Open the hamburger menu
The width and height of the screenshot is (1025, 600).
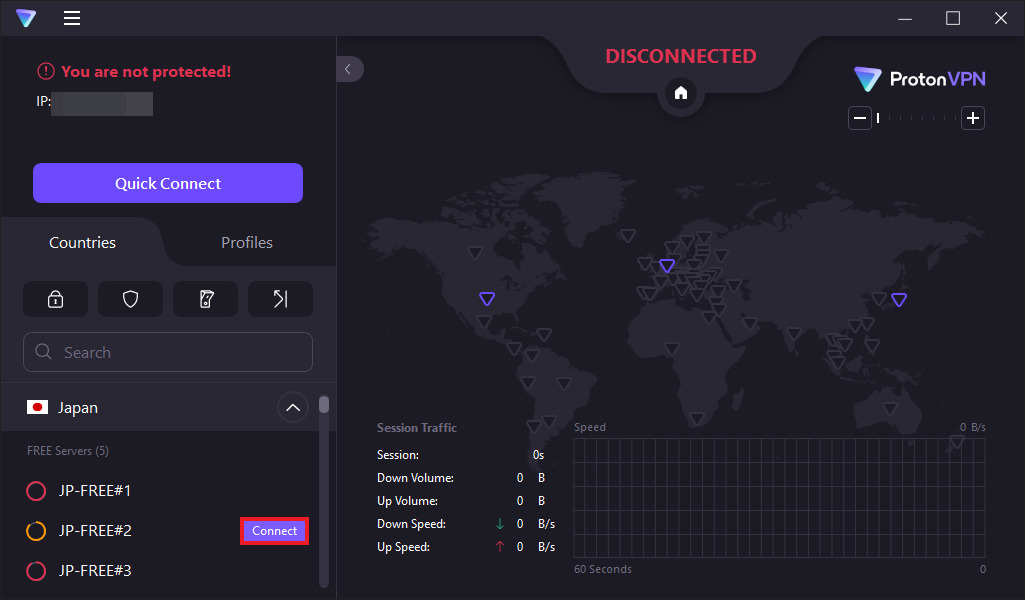(72, 18)
